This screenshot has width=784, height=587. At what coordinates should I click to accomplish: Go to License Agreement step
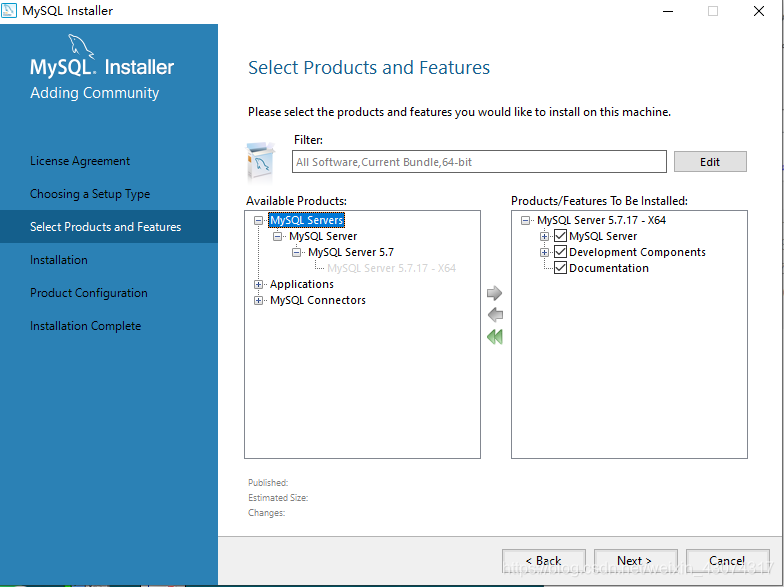(x=80, y=161)
